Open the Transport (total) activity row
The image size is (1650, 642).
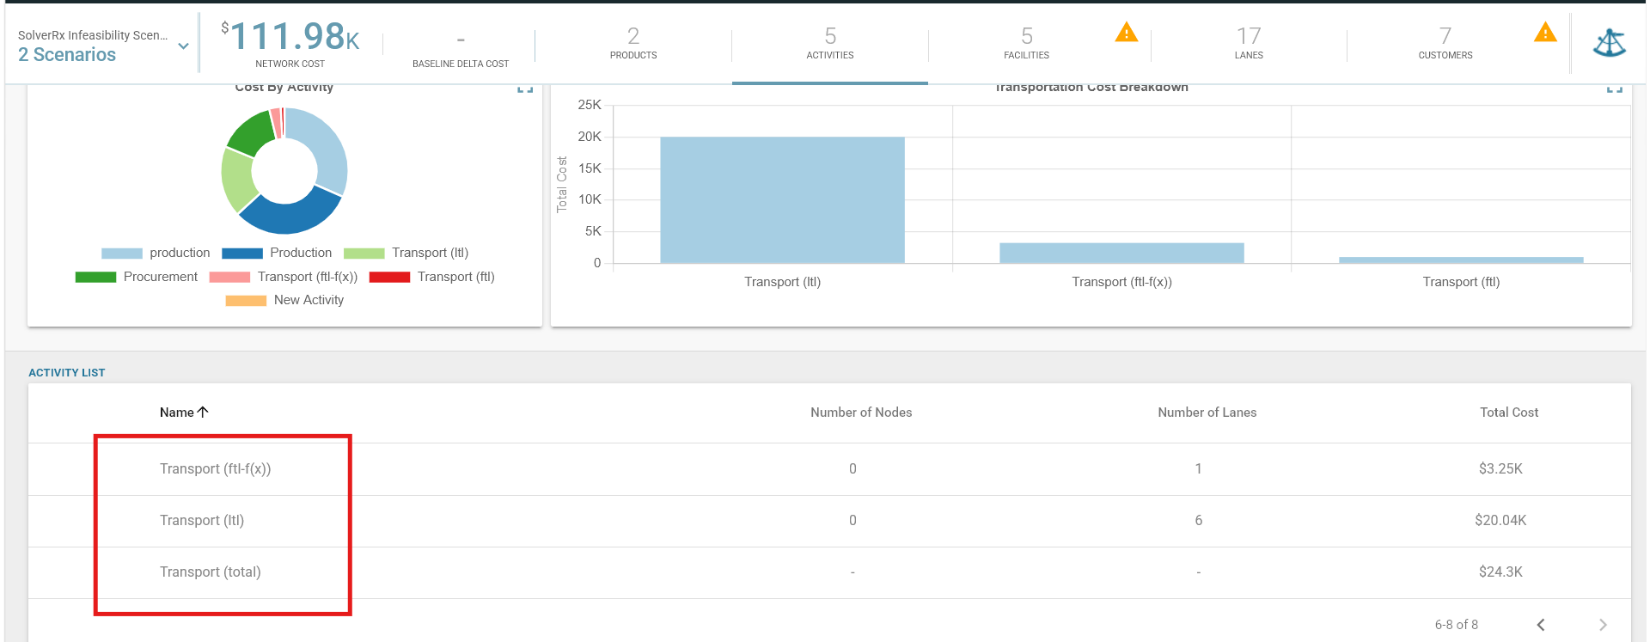829,572
